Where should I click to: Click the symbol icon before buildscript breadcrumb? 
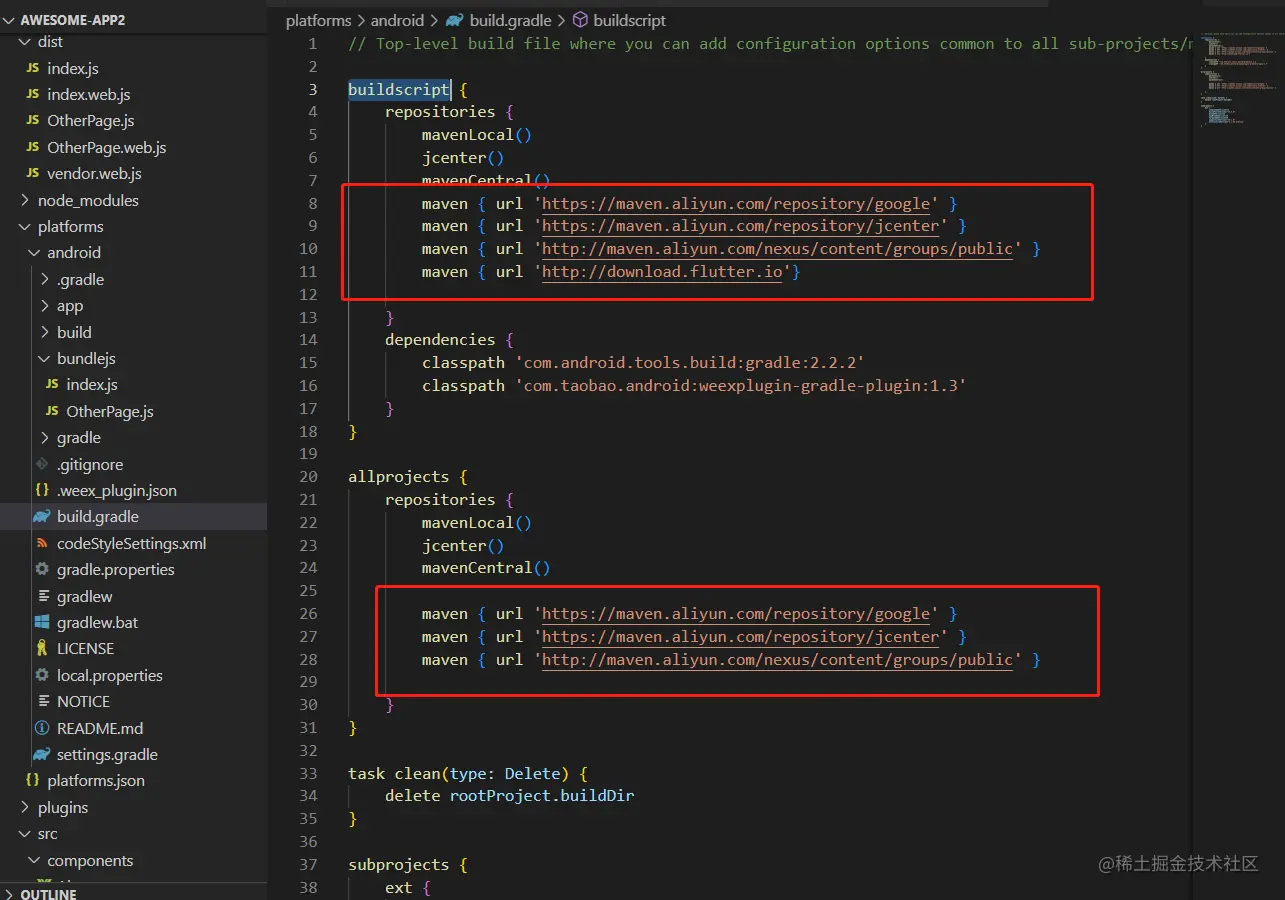pyautogui.click(x=580, y=20)
